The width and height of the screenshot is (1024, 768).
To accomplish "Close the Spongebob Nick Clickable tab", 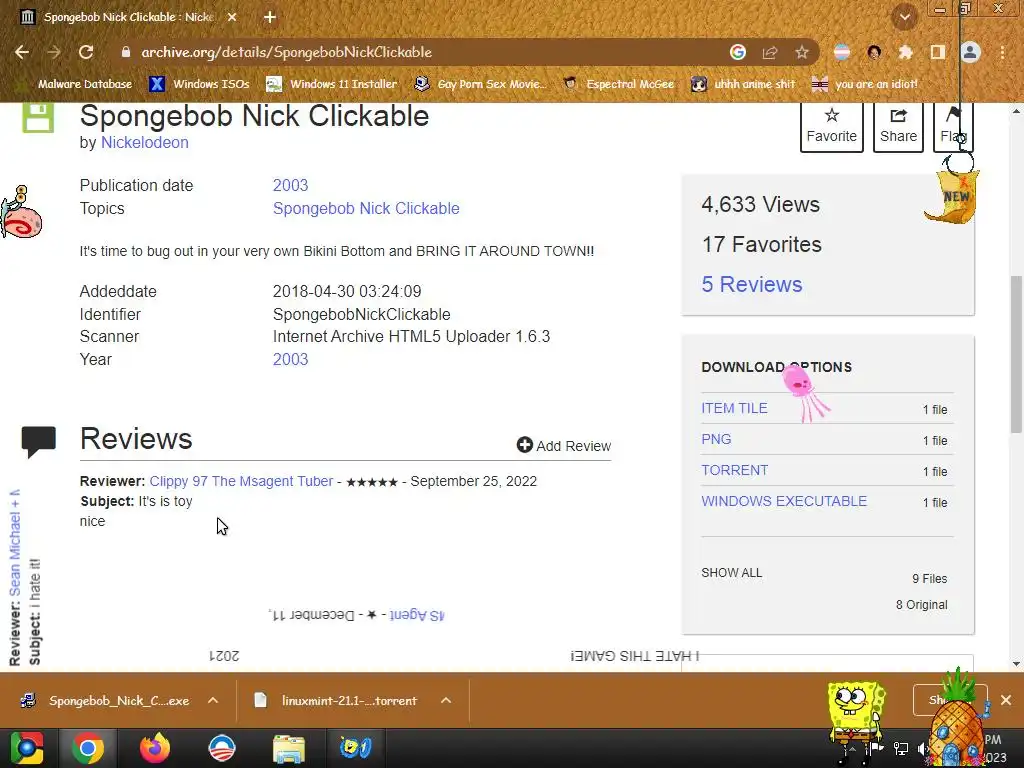I will [232, 17].
